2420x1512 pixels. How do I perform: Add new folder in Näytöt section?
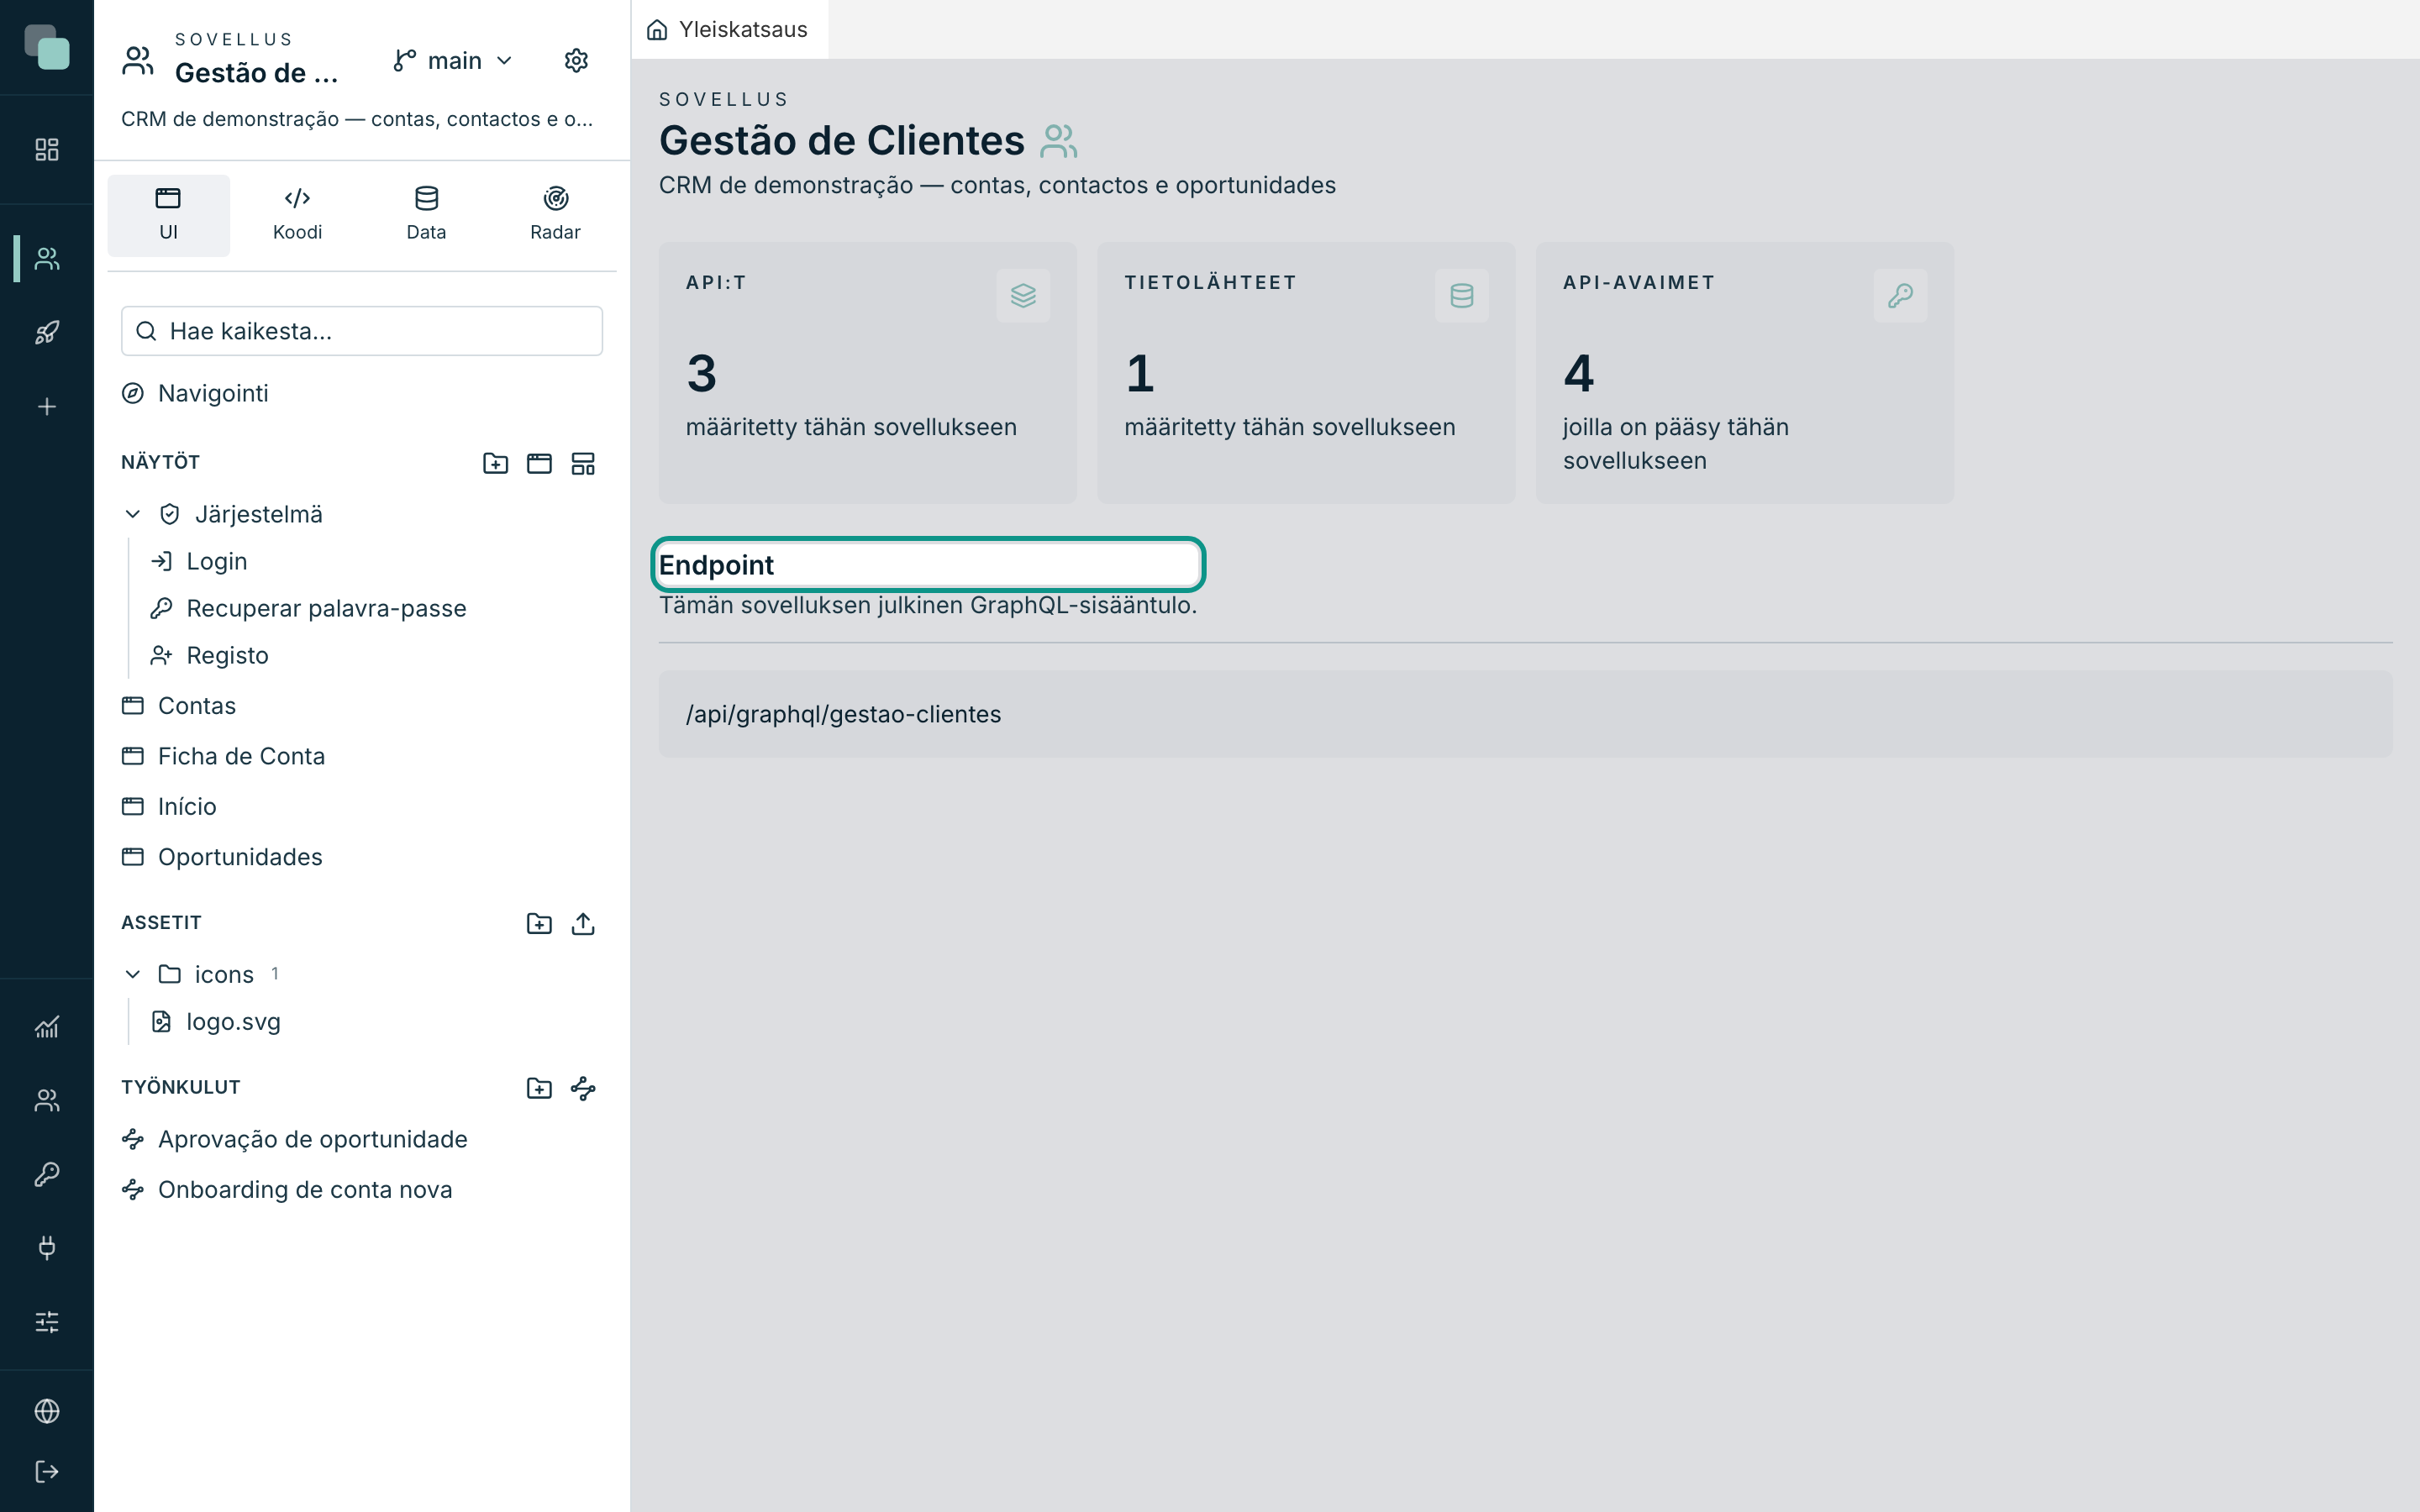click(x=496, y=463)
